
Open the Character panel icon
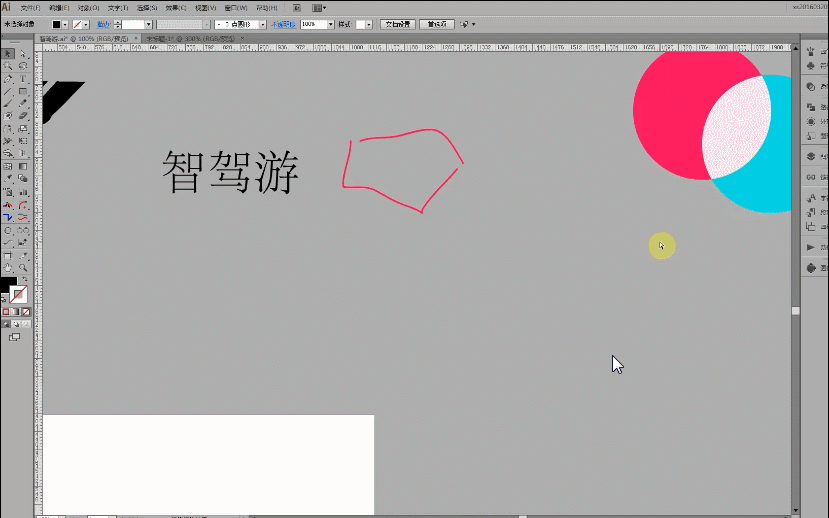pyautogui.click(x=810, y=198)
